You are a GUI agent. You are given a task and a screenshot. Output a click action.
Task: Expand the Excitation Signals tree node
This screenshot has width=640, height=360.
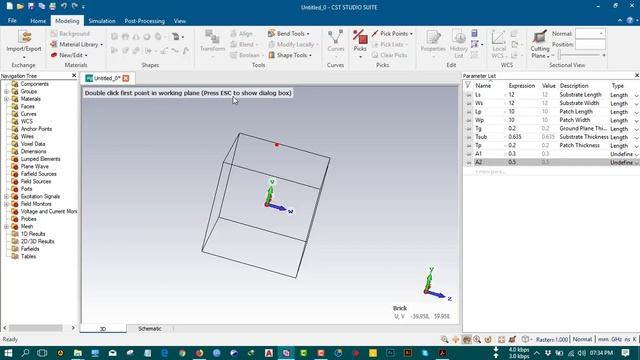(7, 196)
